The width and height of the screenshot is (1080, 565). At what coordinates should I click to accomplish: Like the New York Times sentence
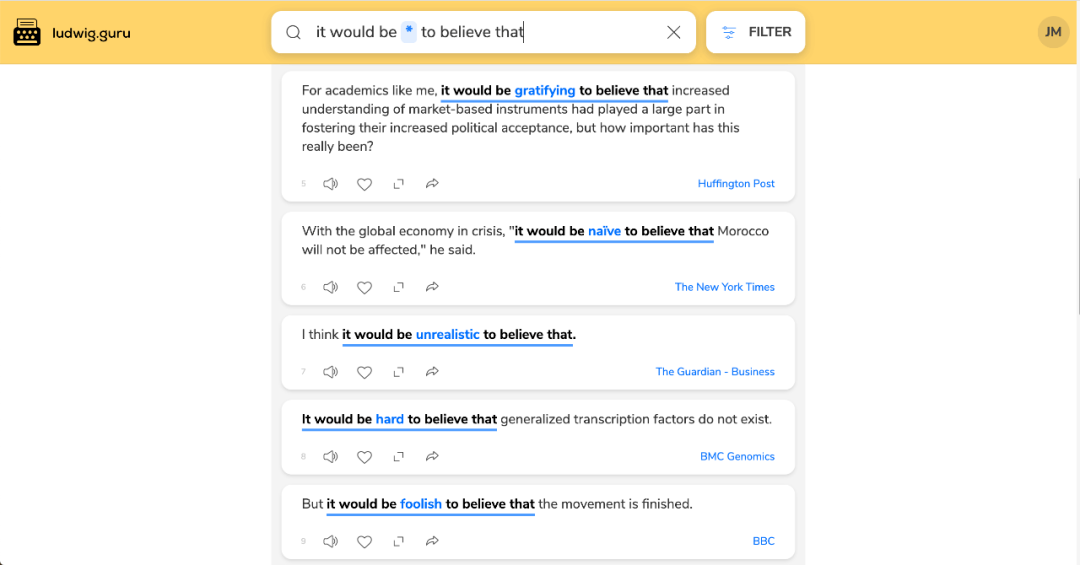point(365,287)
